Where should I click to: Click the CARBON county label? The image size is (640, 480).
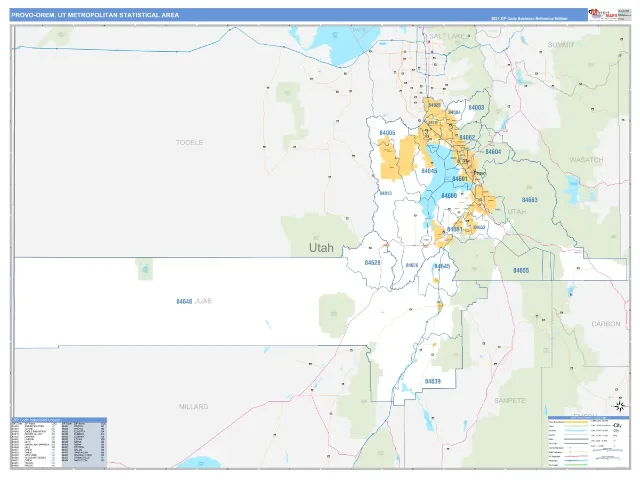pyautogui.click(x=606, y=324)
